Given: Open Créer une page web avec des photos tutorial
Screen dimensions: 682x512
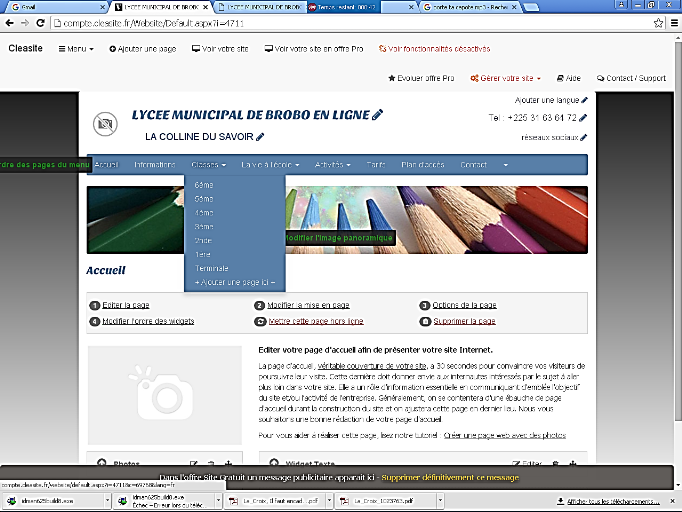Looking at the screenshot, I should 505,435.
